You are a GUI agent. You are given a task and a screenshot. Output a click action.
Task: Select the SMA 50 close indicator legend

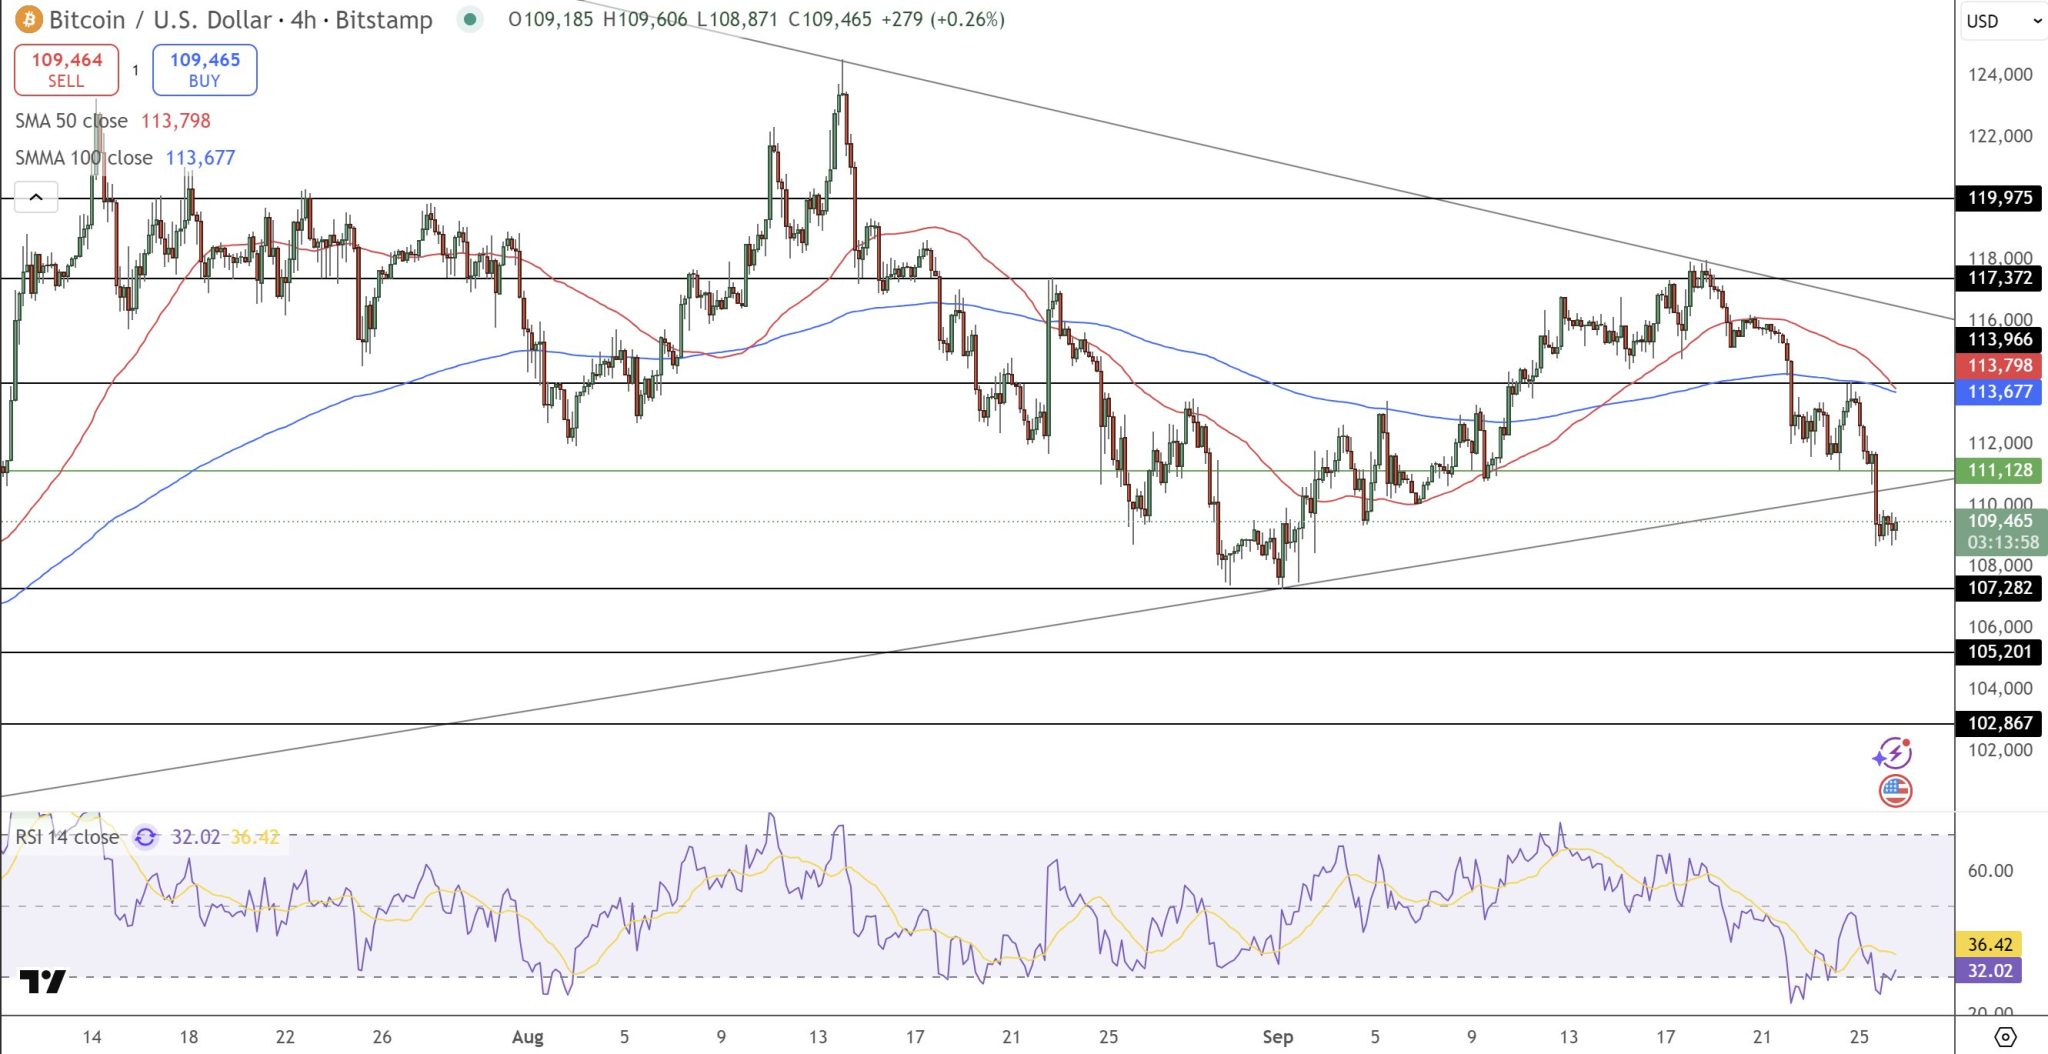point(72,121)
